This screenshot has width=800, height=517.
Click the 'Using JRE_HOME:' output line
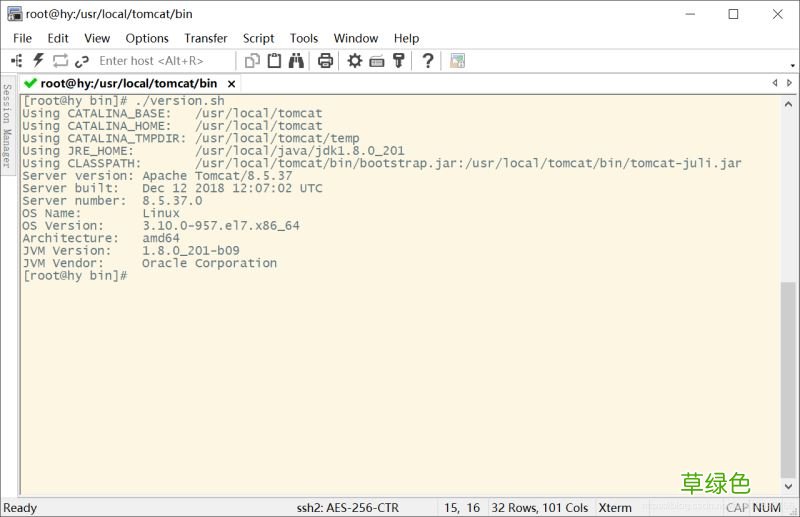tap(213, 151)
